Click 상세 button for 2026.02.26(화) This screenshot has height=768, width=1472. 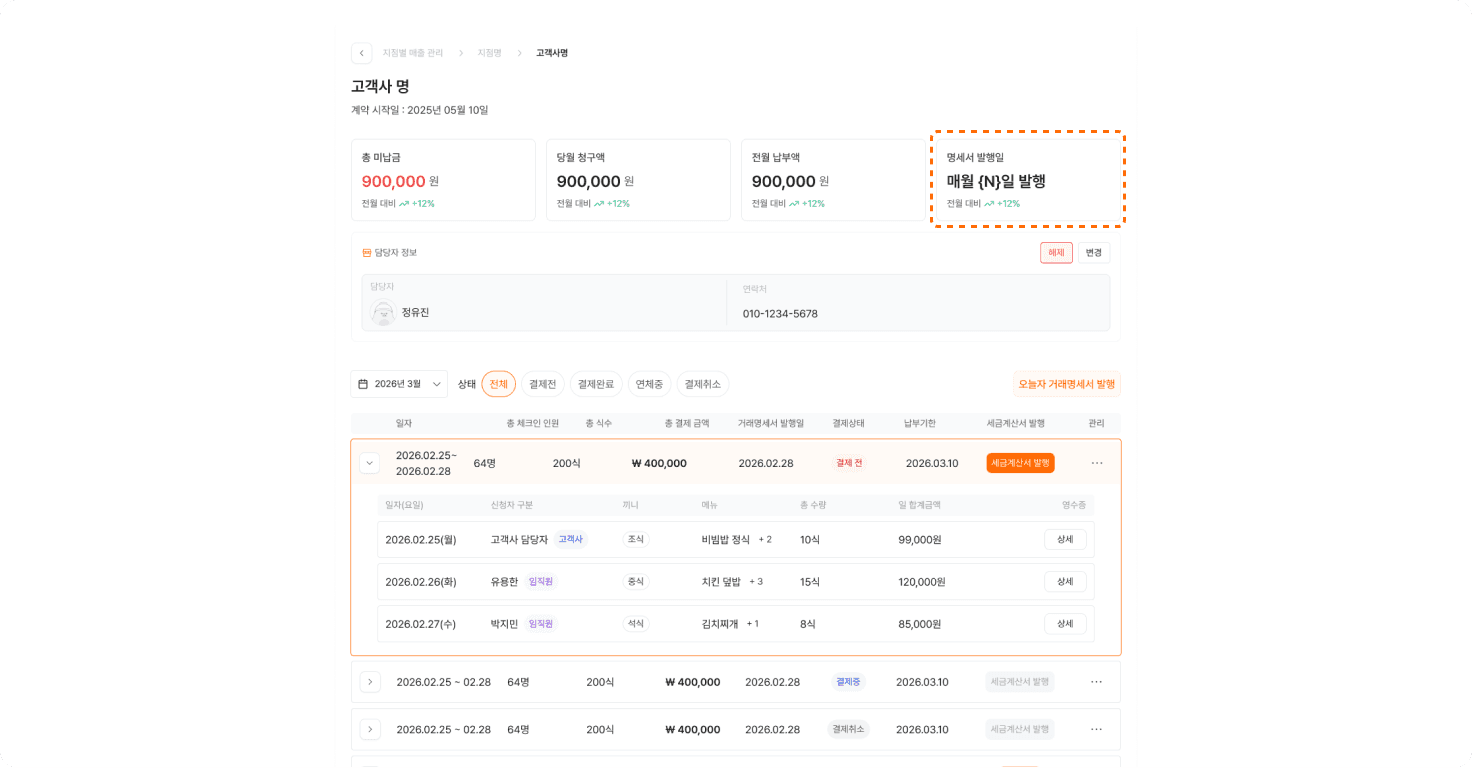coord(1065,582)
